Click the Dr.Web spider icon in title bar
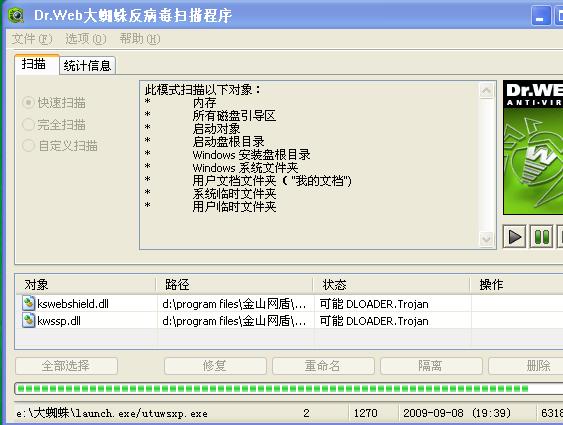Image resolution: width=563 pixels, height=425 pixels. pos(16,15)
